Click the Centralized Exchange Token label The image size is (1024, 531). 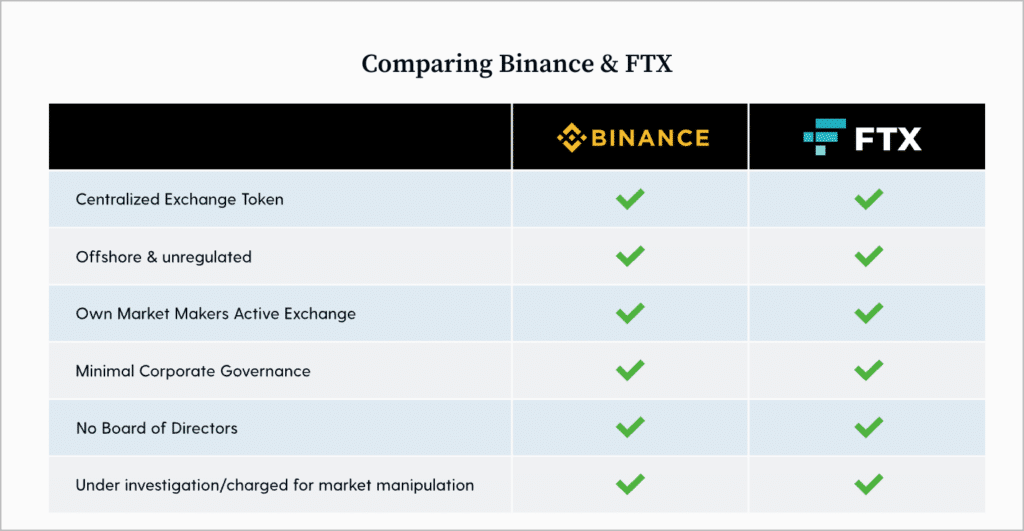180,199
